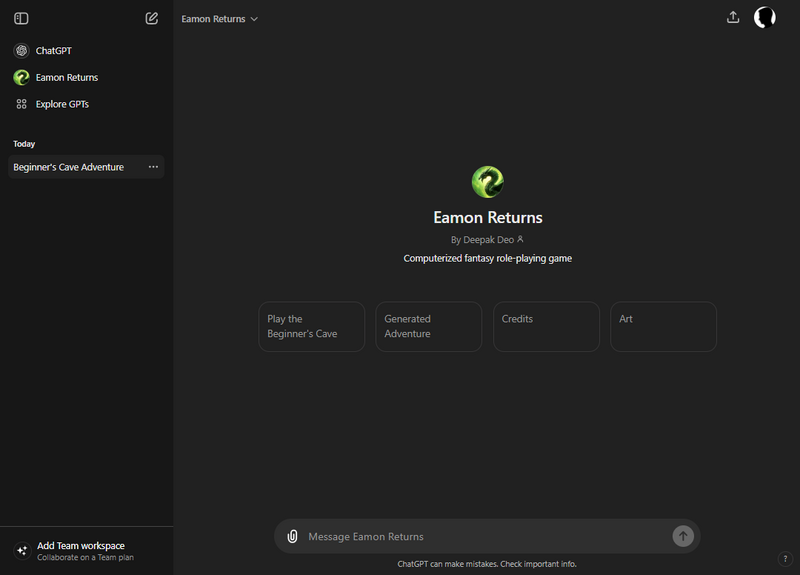The image size is (800, 575).
Task: Click the Collaborate on a Team plan text
Action: coord(85,557)
